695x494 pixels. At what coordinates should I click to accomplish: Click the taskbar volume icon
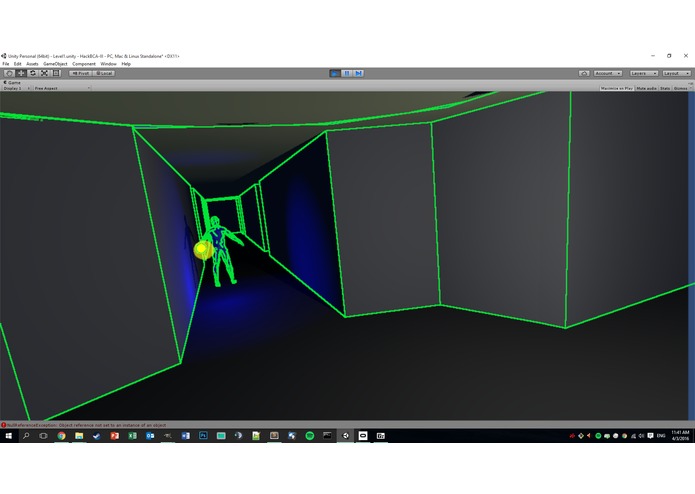click(x=641, y=436)
